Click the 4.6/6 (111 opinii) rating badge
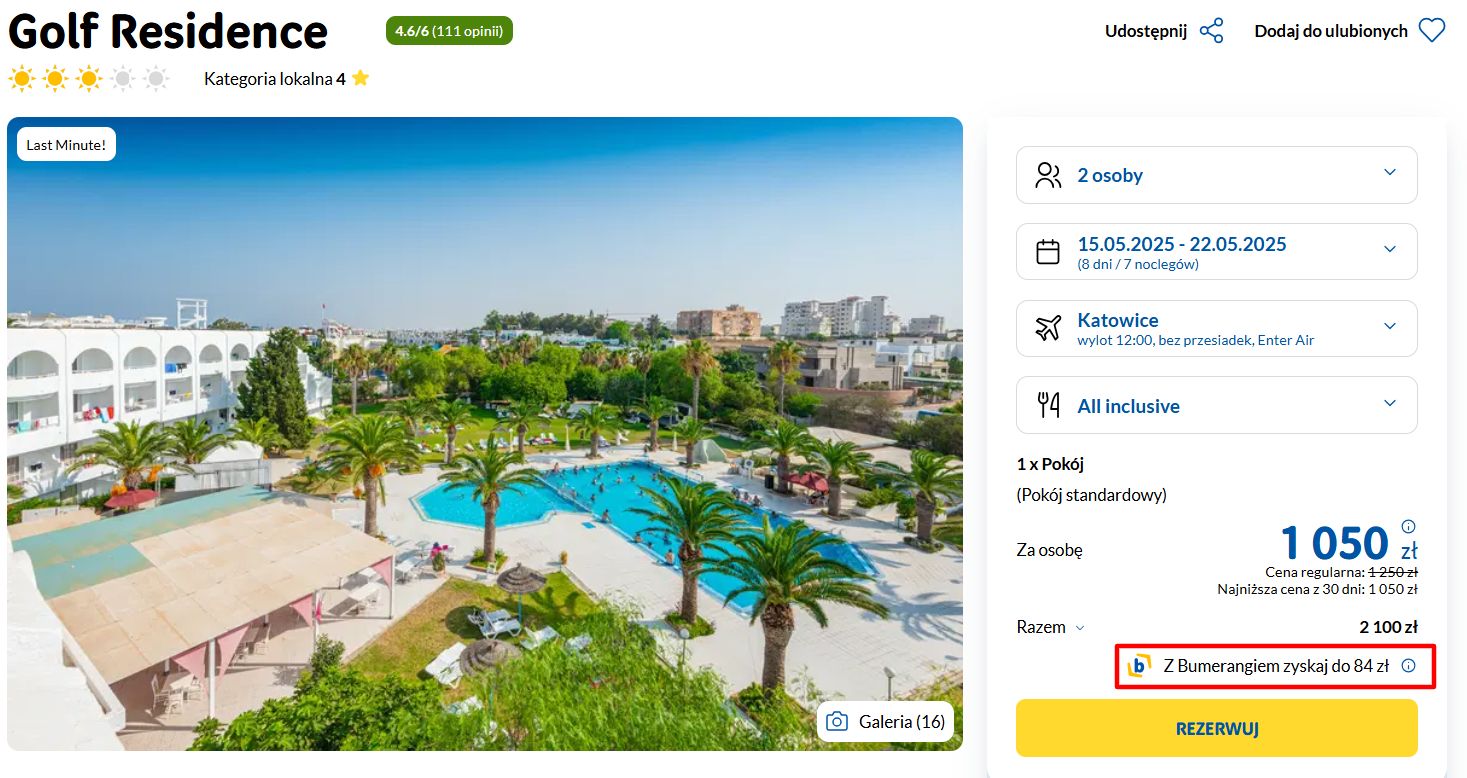This screenshot has width=1467, height=778. click(449, 31)
